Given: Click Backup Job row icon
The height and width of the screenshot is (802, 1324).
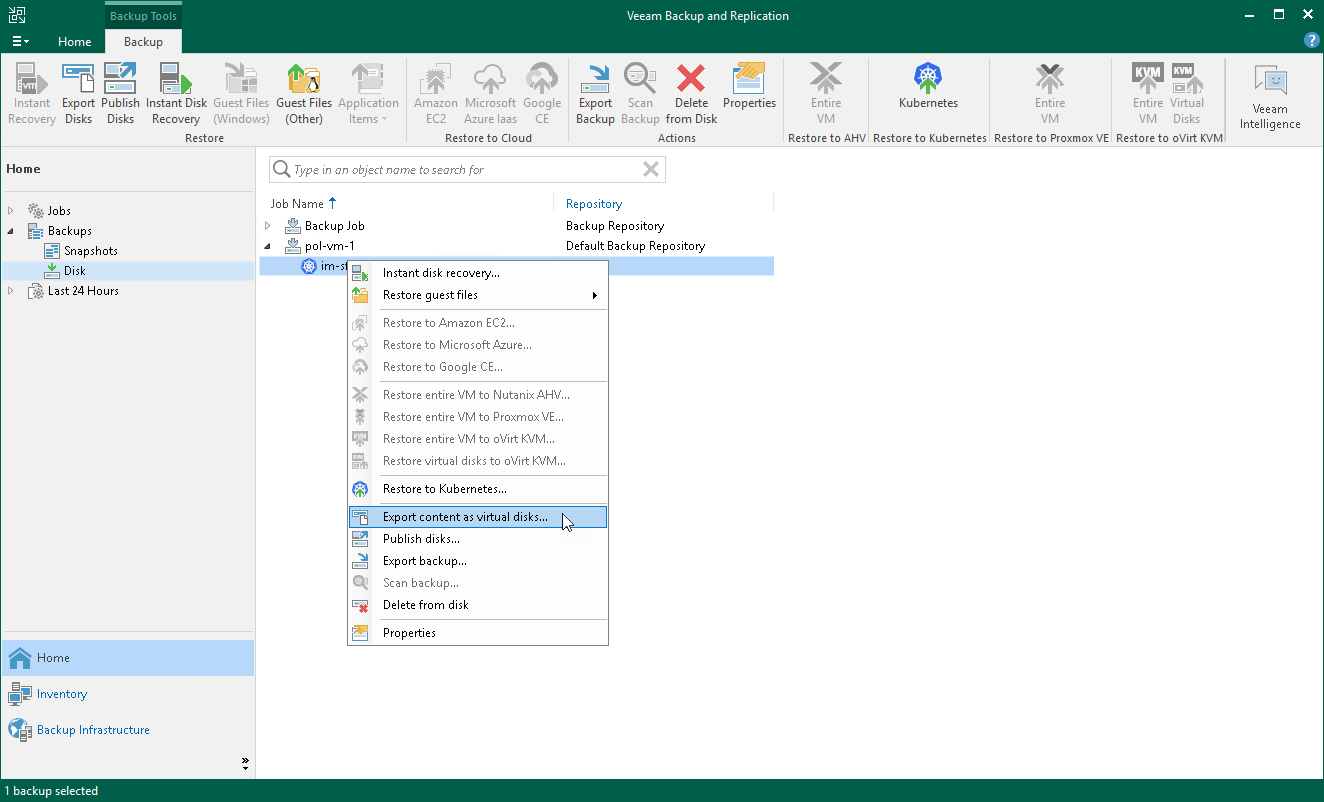Looking at the screenshot, I should [x=293, y=226].
